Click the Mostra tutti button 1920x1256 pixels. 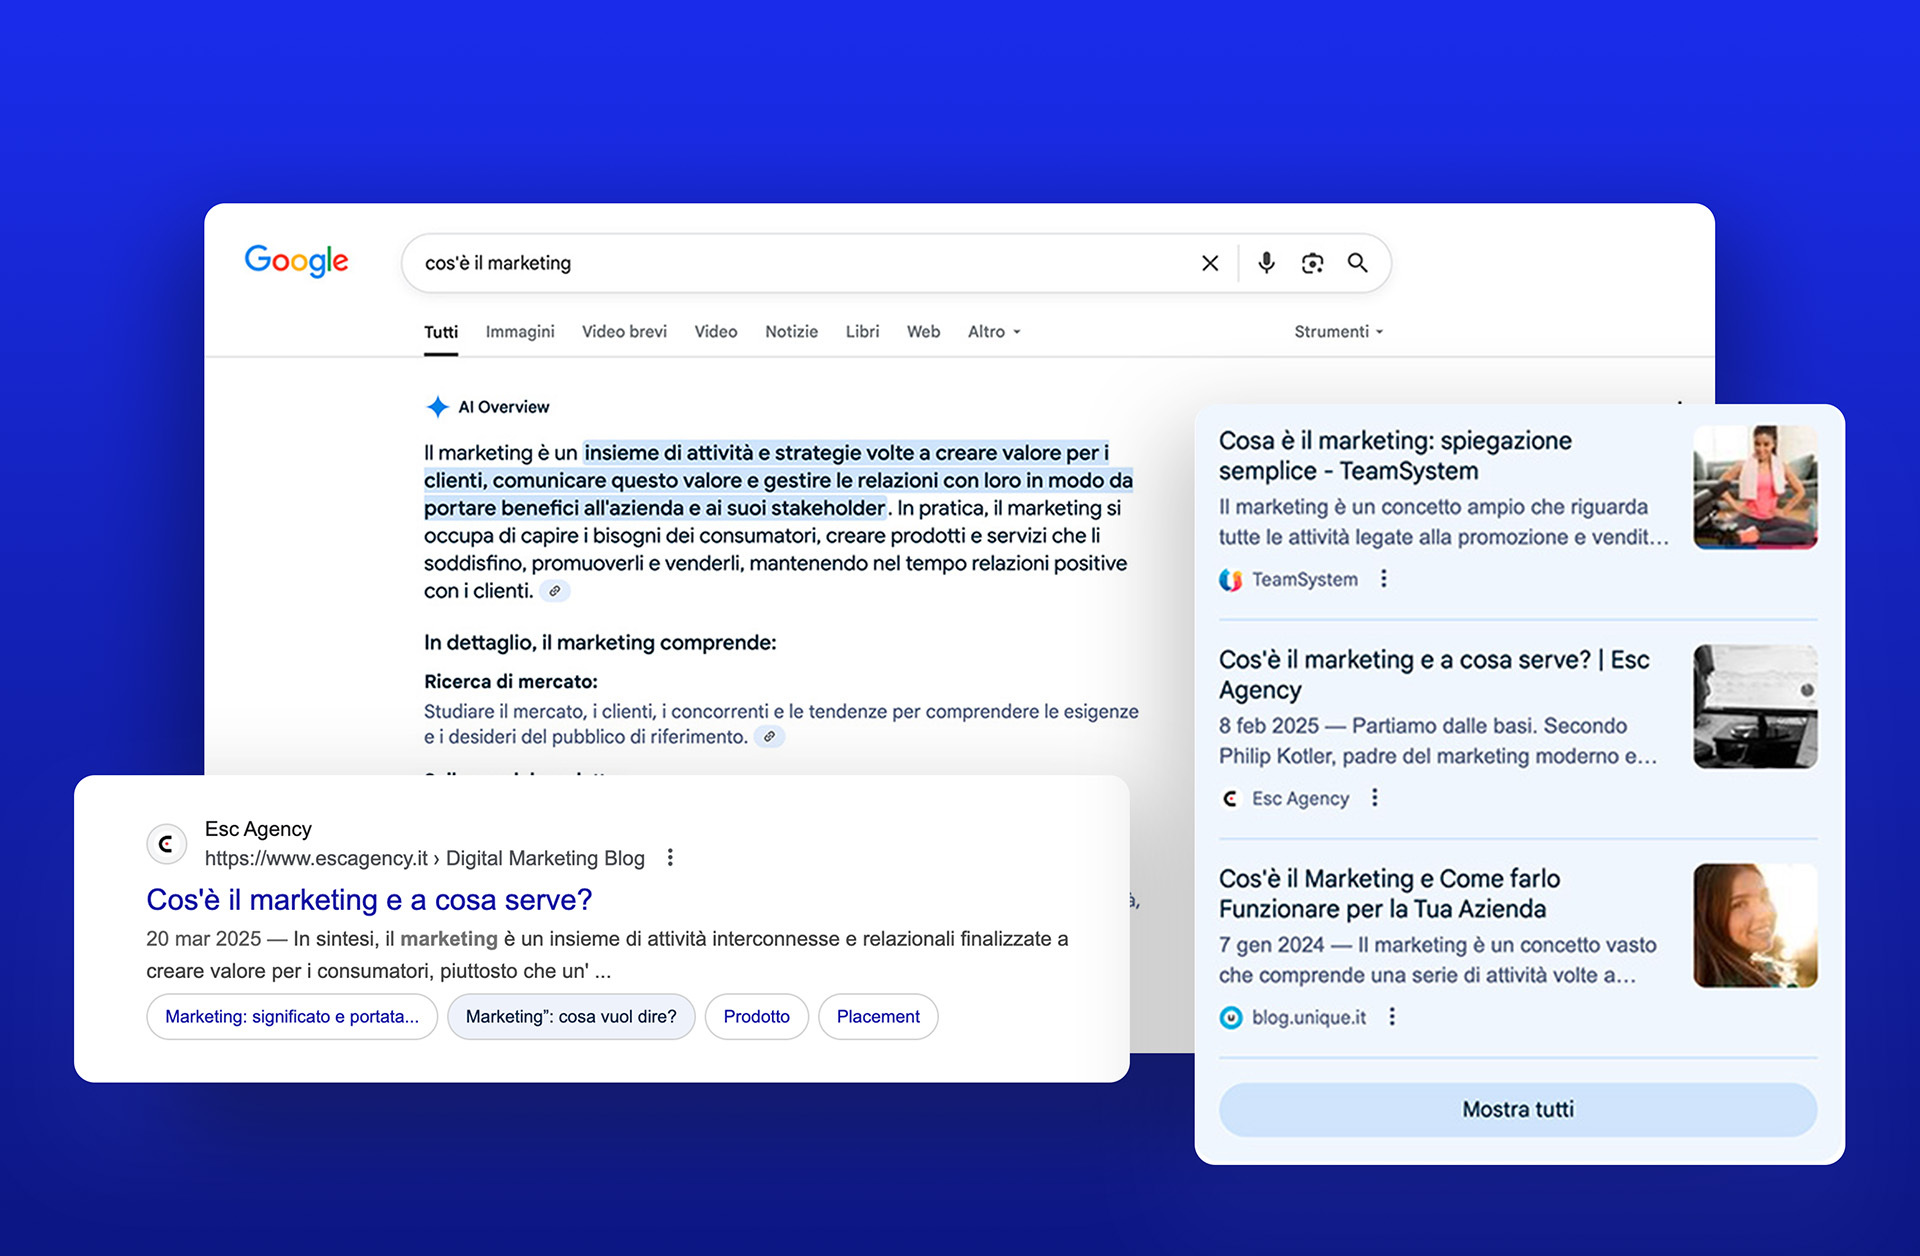(1518, 1109)
